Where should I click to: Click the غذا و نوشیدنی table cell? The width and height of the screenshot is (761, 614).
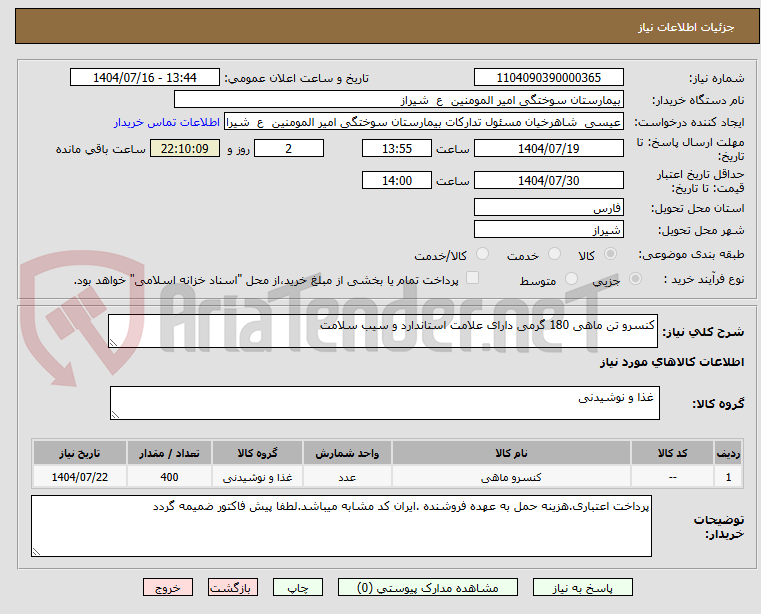click(257, 477)
